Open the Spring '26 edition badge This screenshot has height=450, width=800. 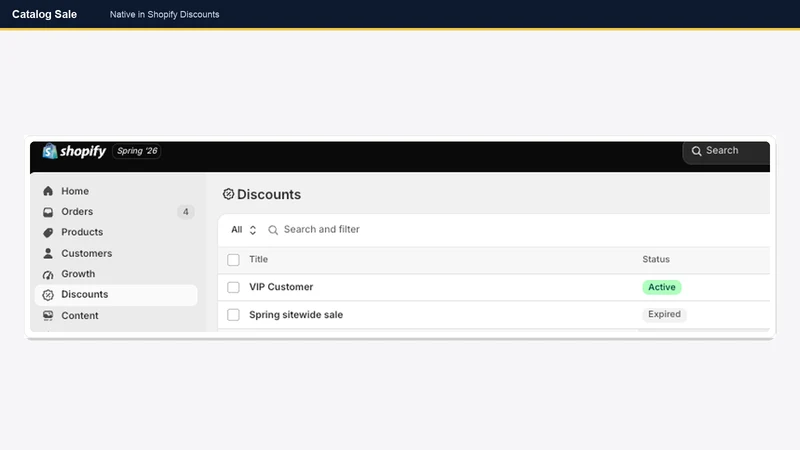coord(137,151)
